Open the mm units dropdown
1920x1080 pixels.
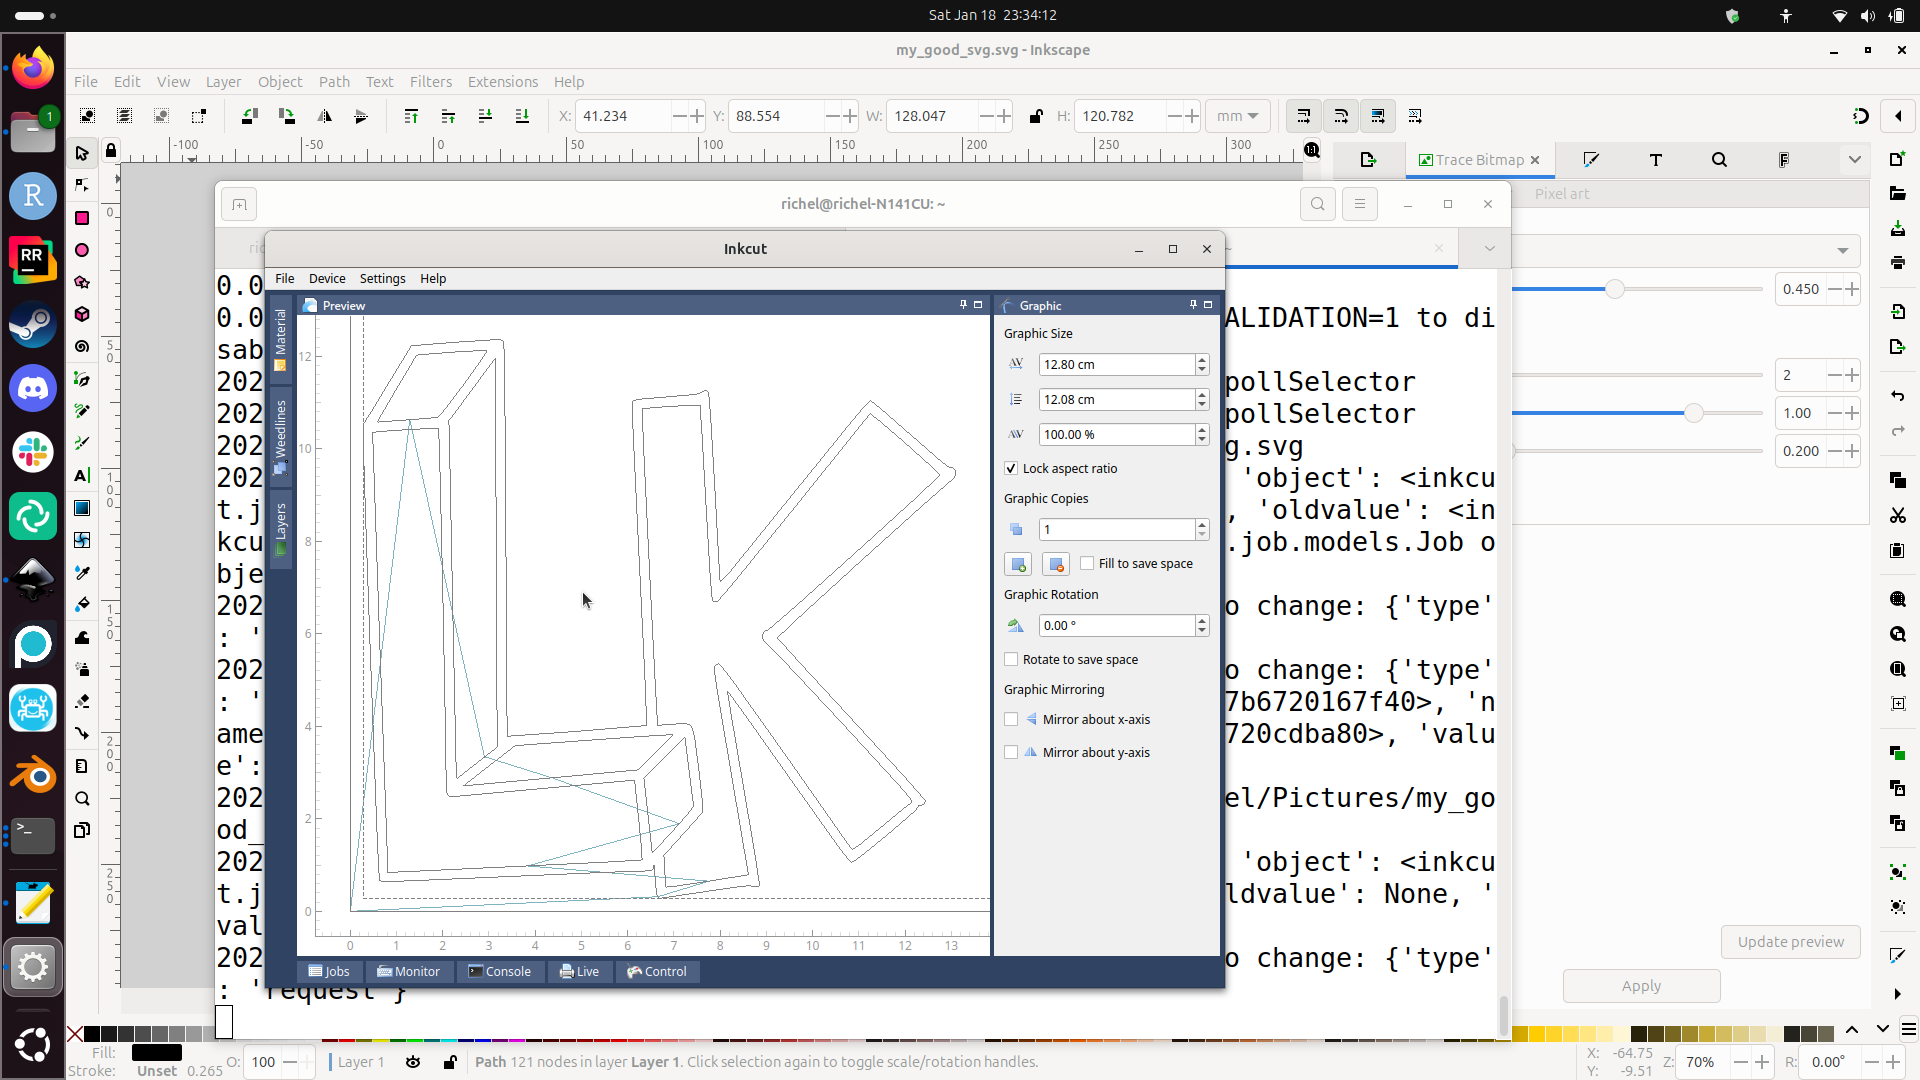pyautogui.click(x=1237, y=116)
